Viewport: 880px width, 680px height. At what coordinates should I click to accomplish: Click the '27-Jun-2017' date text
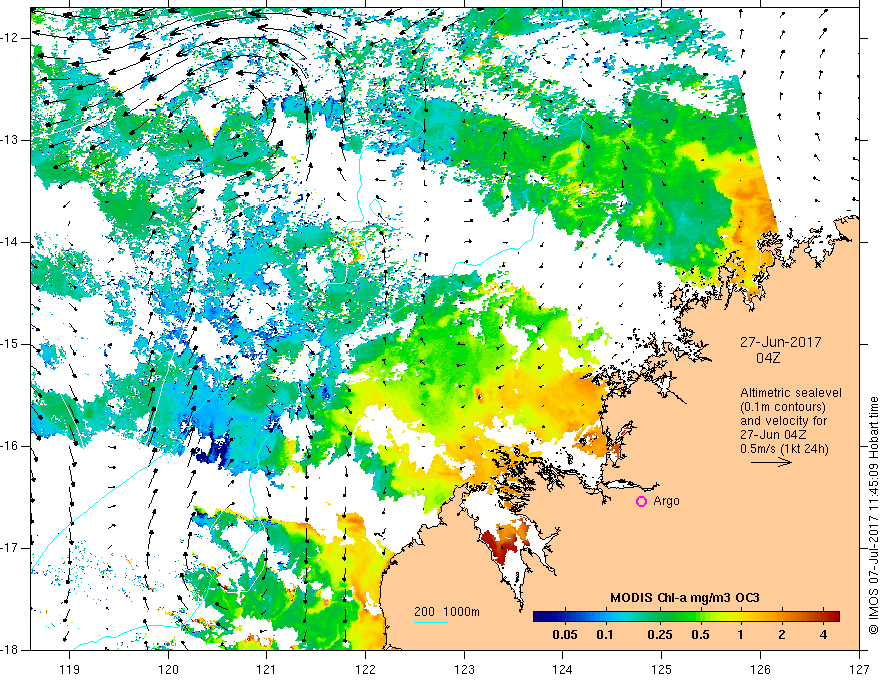[781, 342]
